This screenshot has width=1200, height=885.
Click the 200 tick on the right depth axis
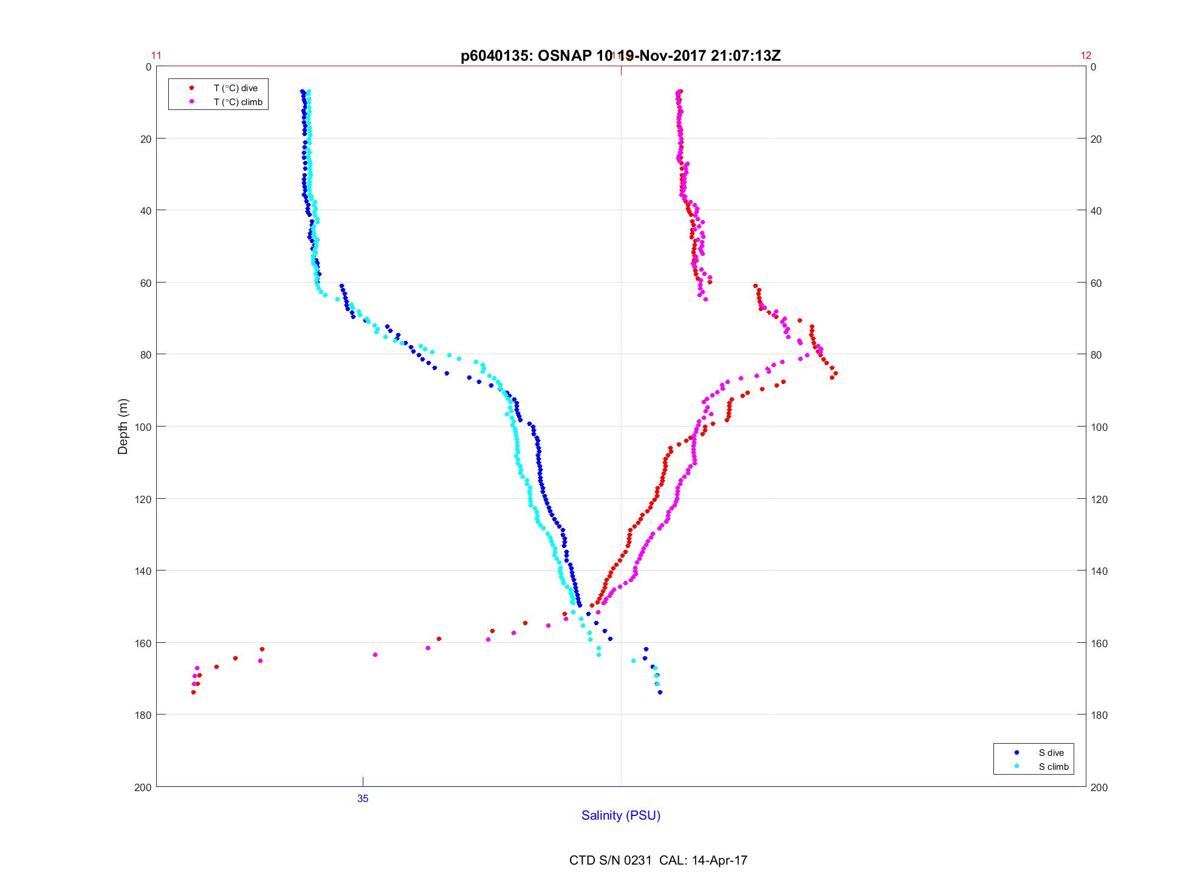[1101, 787]
